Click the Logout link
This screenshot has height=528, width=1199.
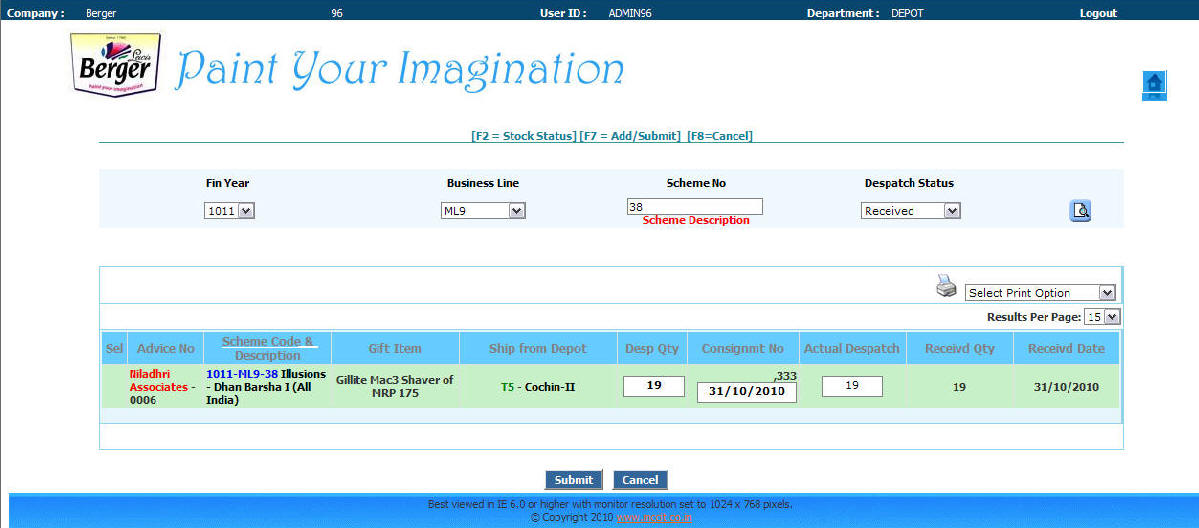coord(1098,13)
